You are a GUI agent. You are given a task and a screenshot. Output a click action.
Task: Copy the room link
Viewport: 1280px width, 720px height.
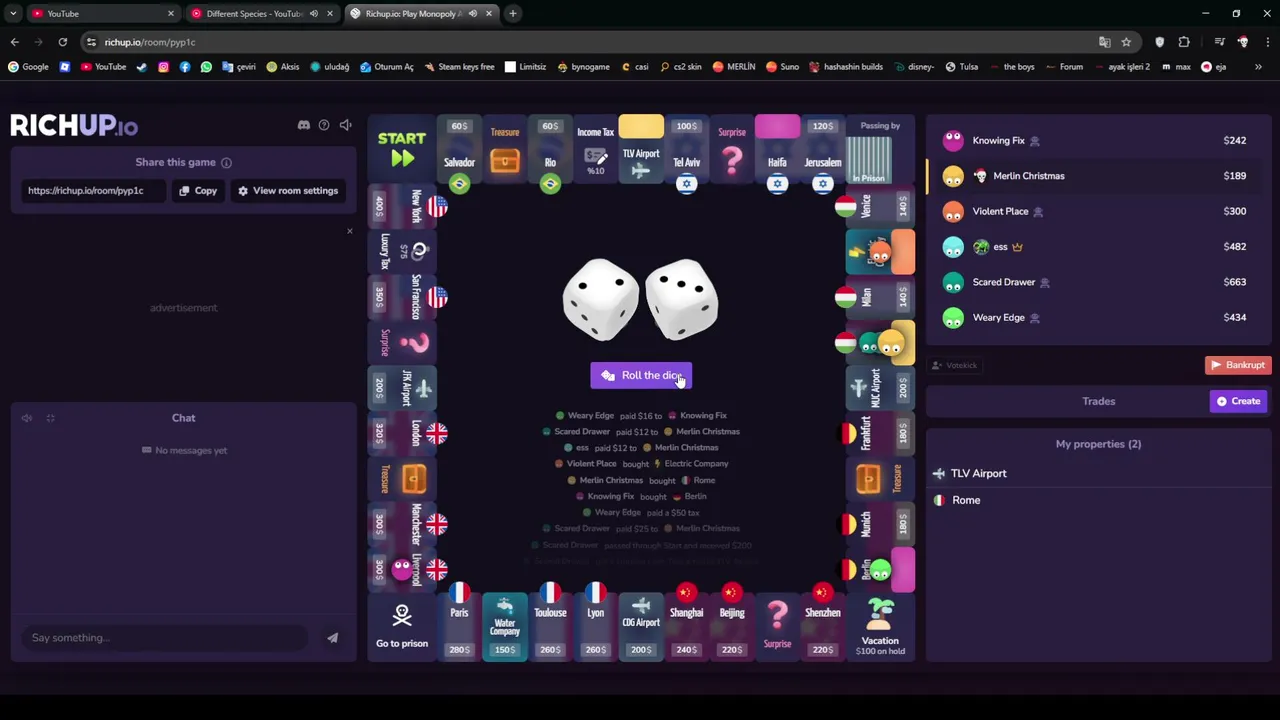click(198, 191)
